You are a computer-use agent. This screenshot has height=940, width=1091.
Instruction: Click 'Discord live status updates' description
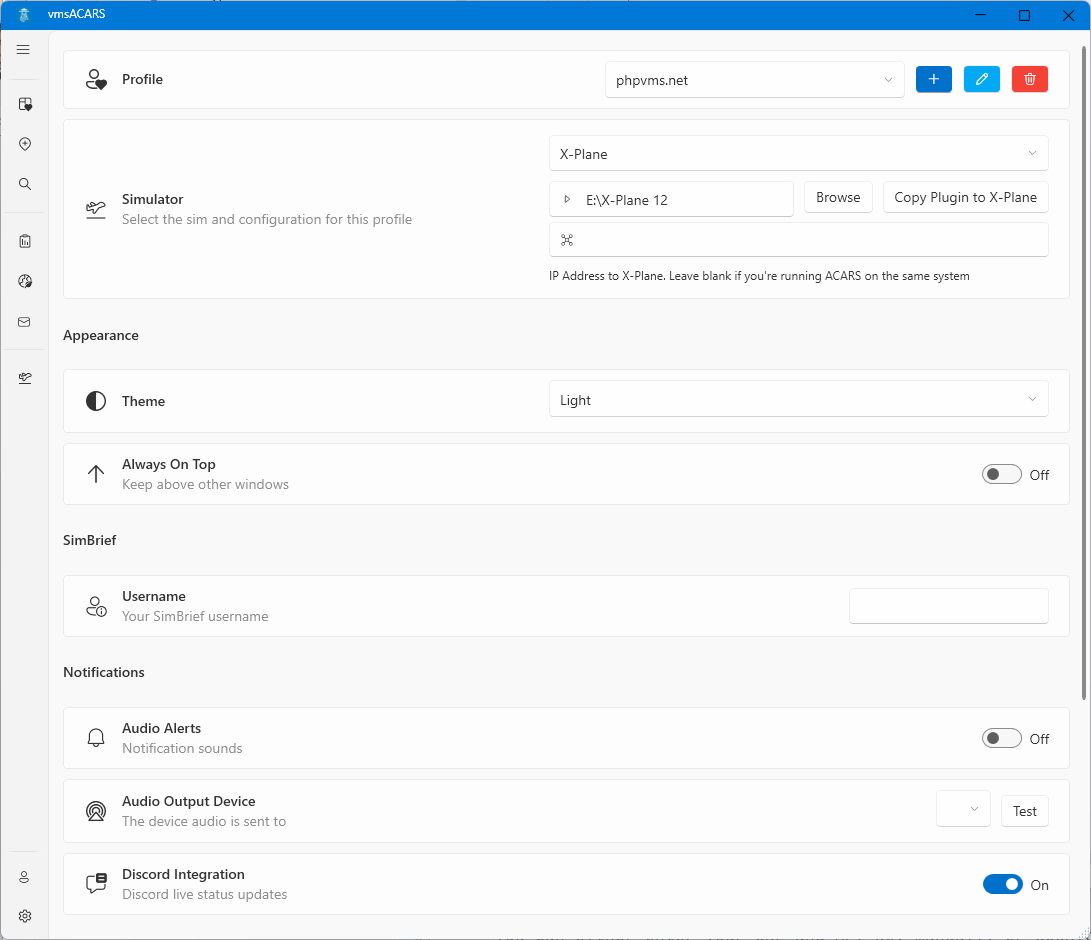tap(205, 894)
